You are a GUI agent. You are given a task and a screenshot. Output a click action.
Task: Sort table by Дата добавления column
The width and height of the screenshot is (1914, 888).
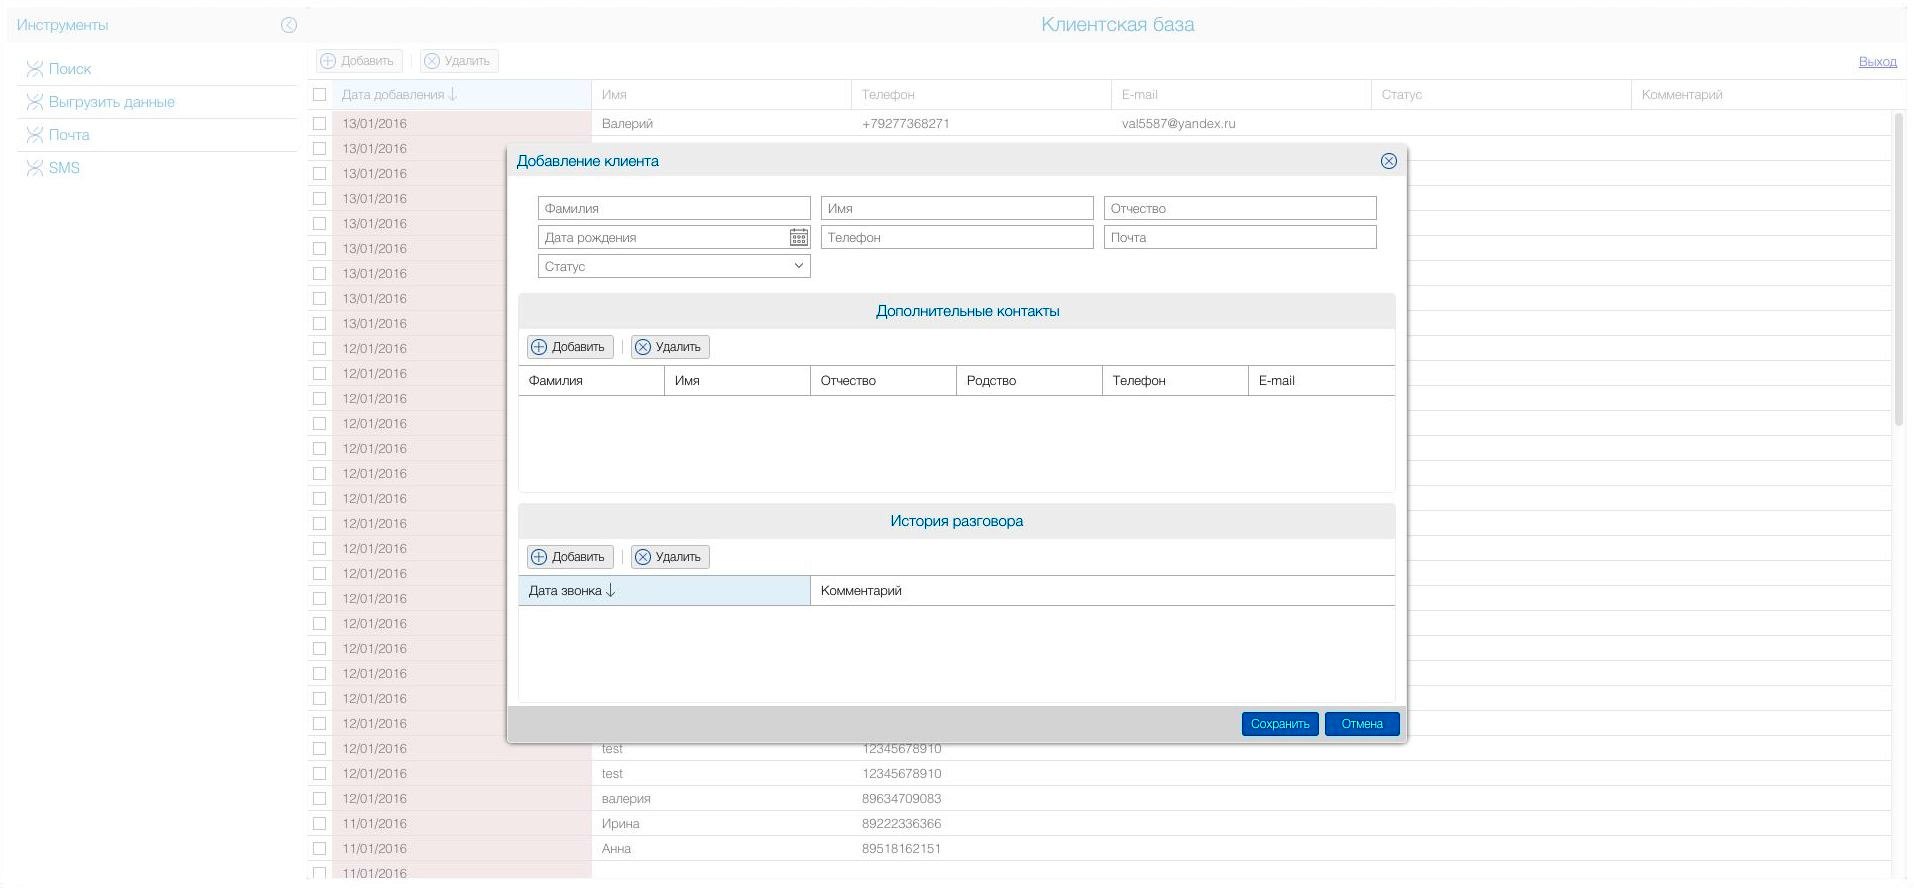pos(399,95)
